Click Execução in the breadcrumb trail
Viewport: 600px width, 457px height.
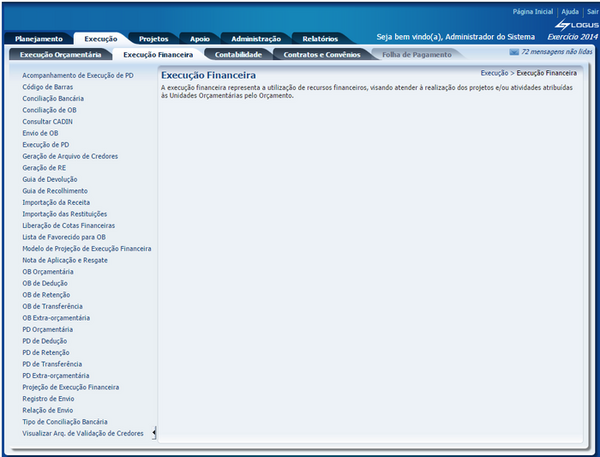pyautogui.click(x=494, y=73)
